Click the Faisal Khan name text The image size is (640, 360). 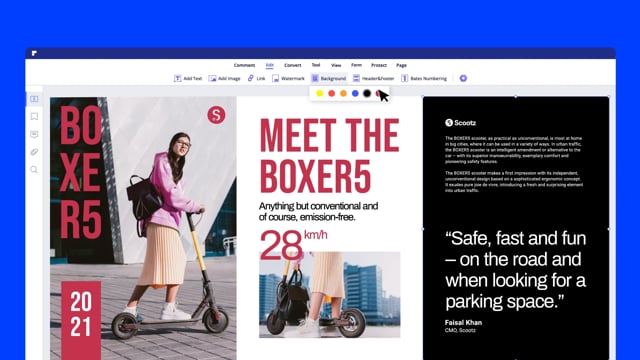click(x=463, y=322)
